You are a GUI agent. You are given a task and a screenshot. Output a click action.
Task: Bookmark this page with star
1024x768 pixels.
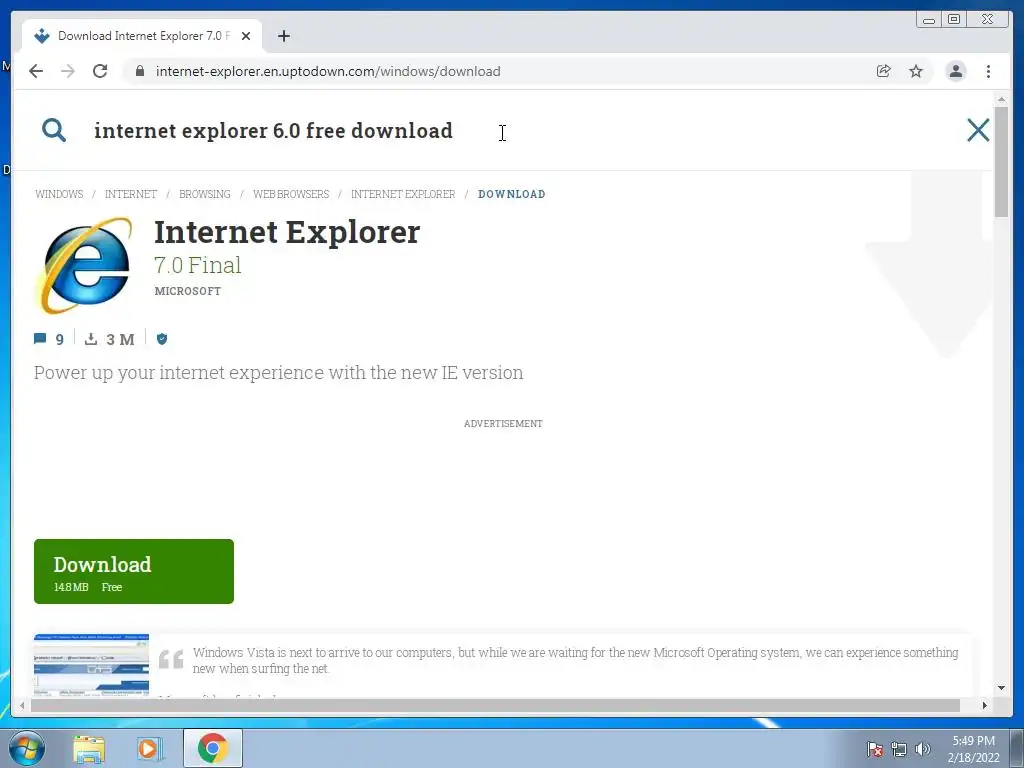[916, 71]
